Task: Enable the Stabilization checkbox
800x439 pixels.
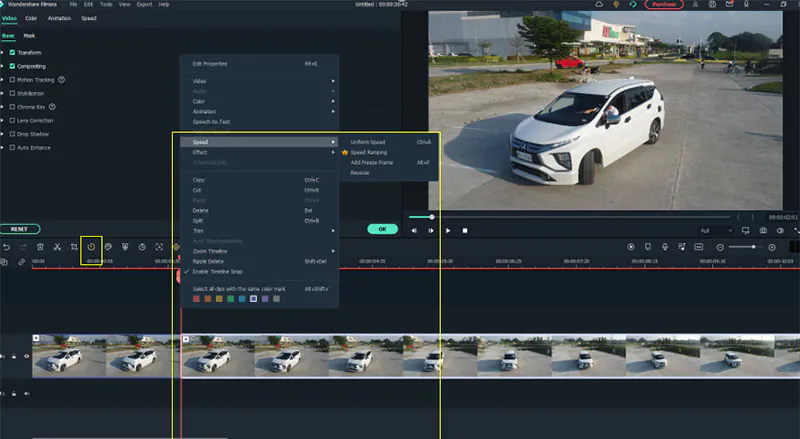Action: point(12,93)
